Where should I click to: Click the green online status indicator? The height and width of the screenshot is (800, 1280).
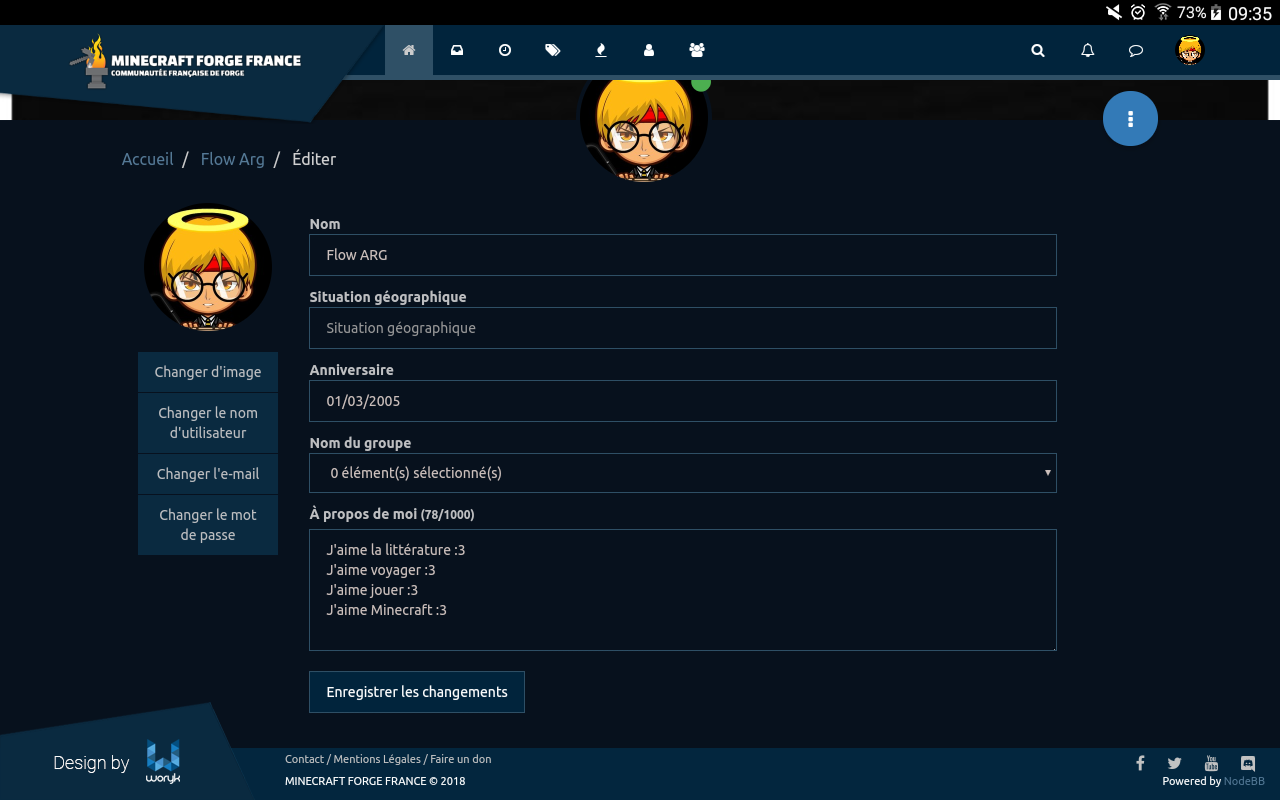701,84
